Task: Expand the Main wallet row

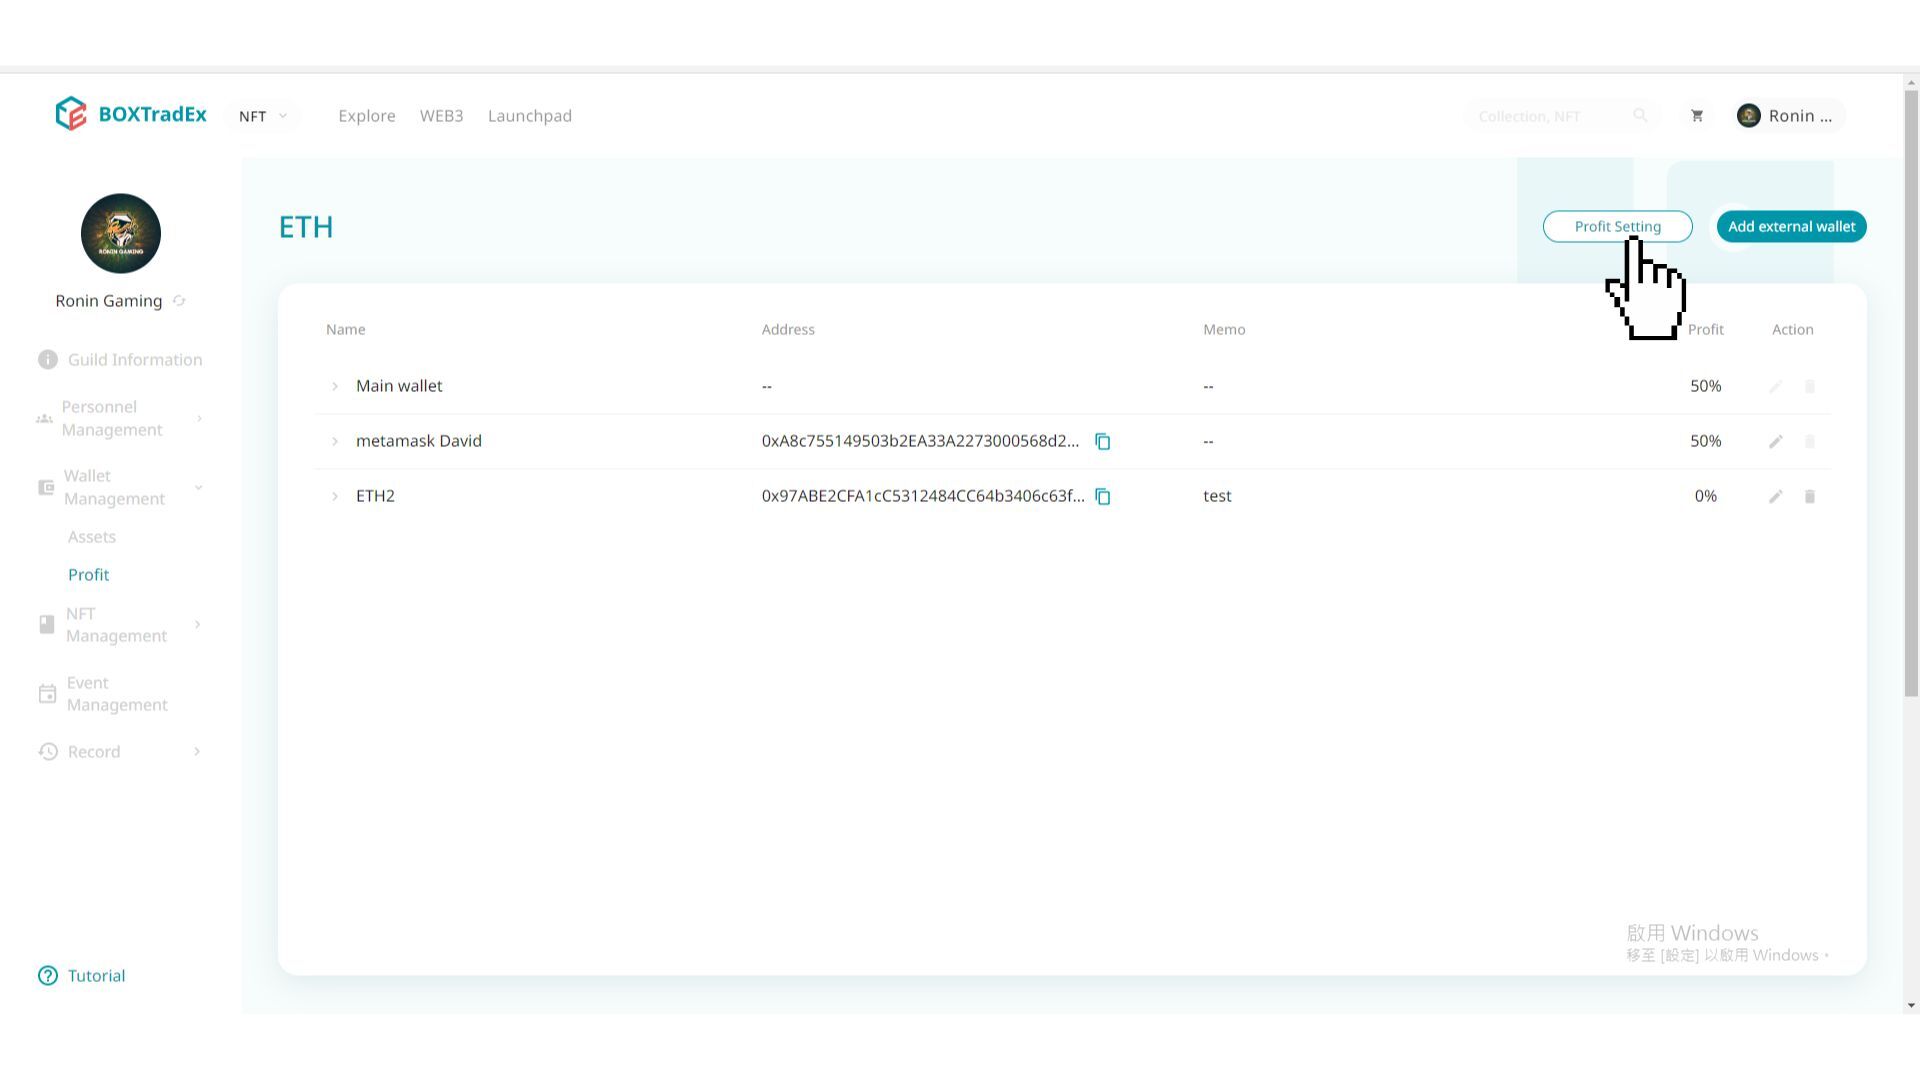Action: pyautogui.click(x=335, y=386)
